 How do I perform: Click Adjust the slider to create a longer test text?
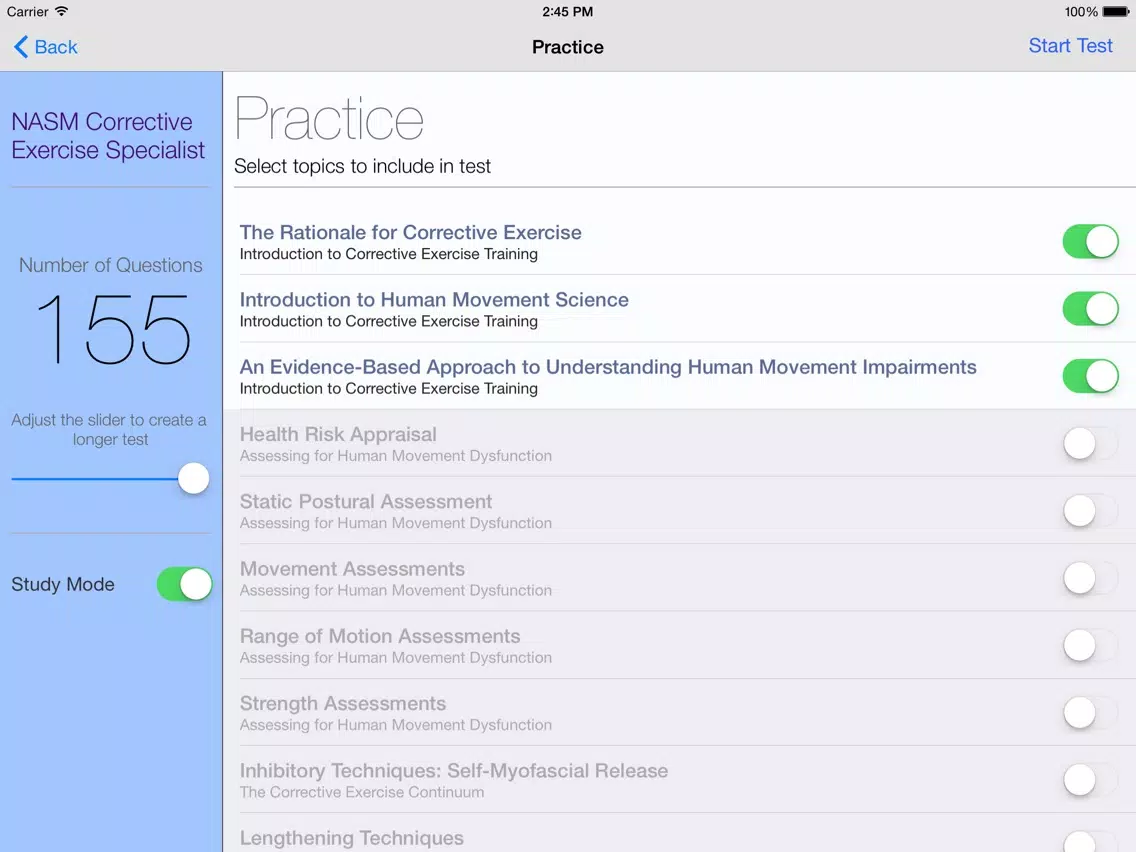[109, 430]
